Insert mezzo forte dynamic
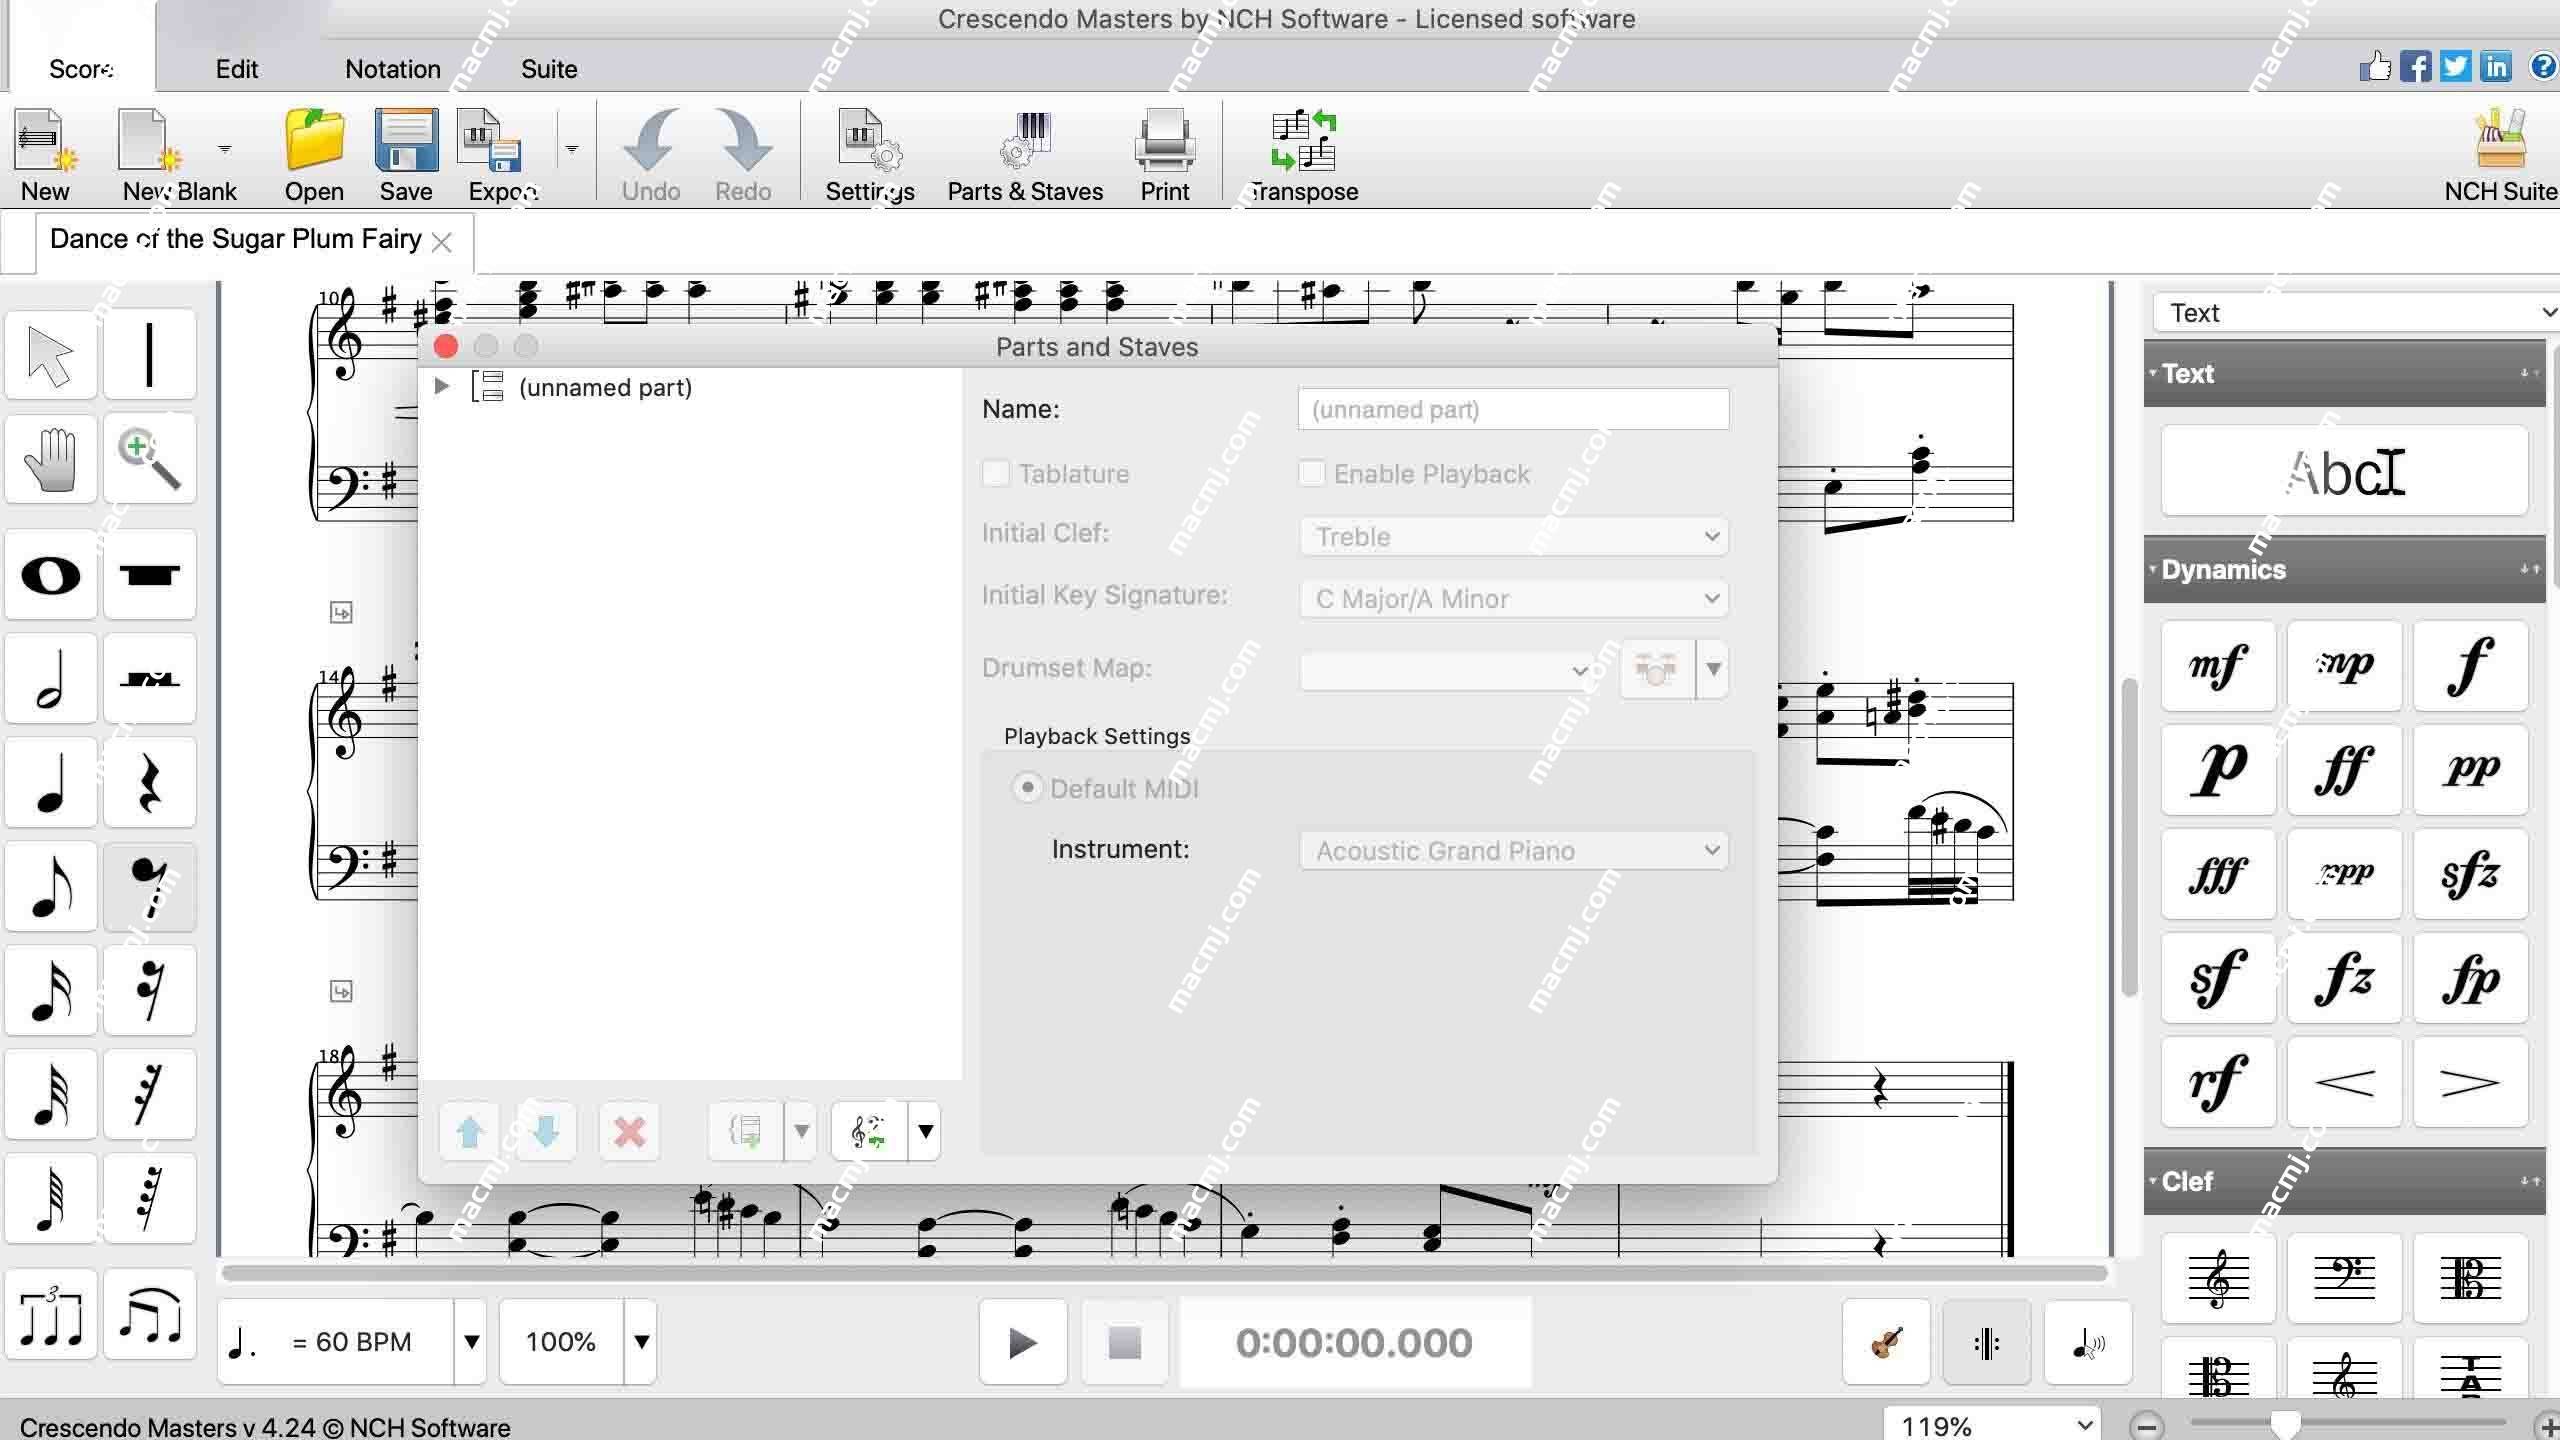Screen dimensions: 2560x1440 pyautogui.click(x=2218, y=666)
